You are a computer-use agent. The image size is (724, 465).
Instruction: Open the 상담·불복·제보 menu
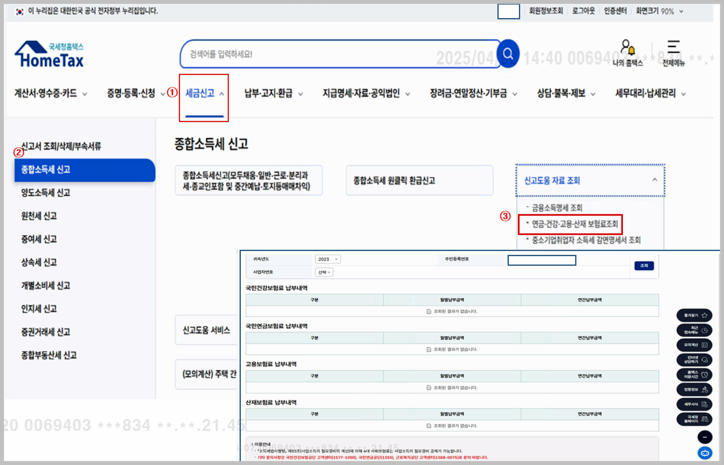[566, 94]
